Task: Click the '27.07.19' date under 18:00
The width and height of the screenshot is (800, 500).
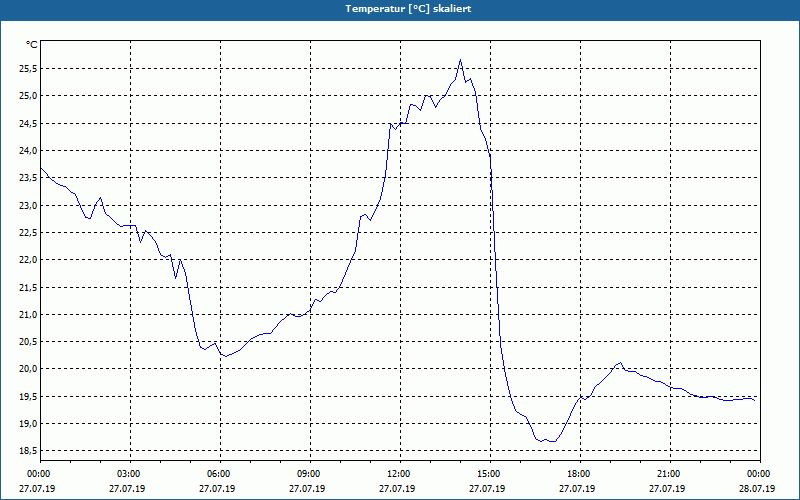Action: point(577,488)
